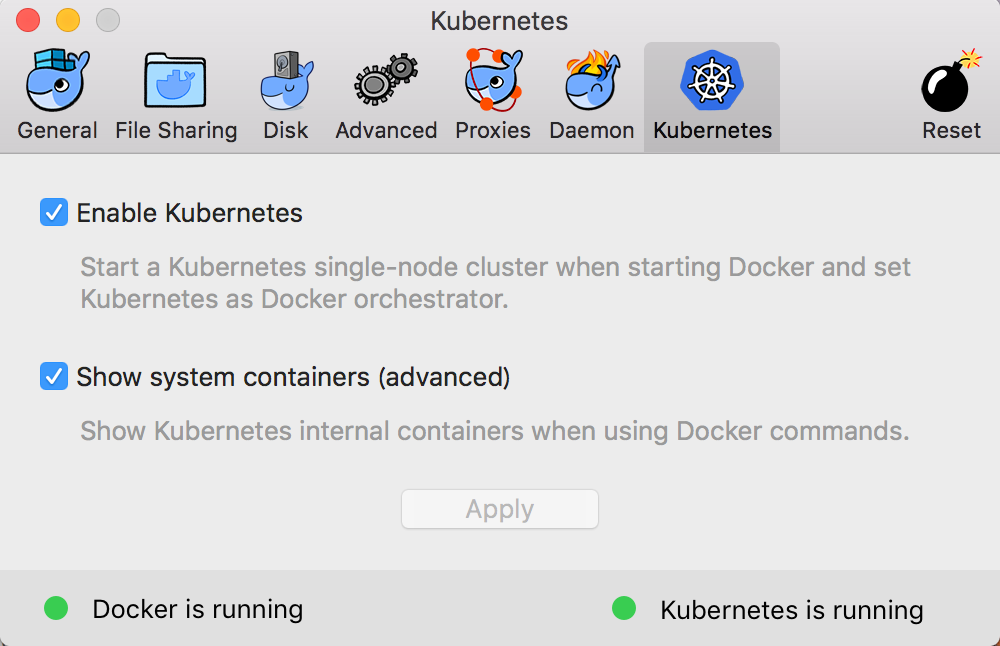Click the Reset bomb icon
Screen dimensions: 1000x646
pos(951,81)
